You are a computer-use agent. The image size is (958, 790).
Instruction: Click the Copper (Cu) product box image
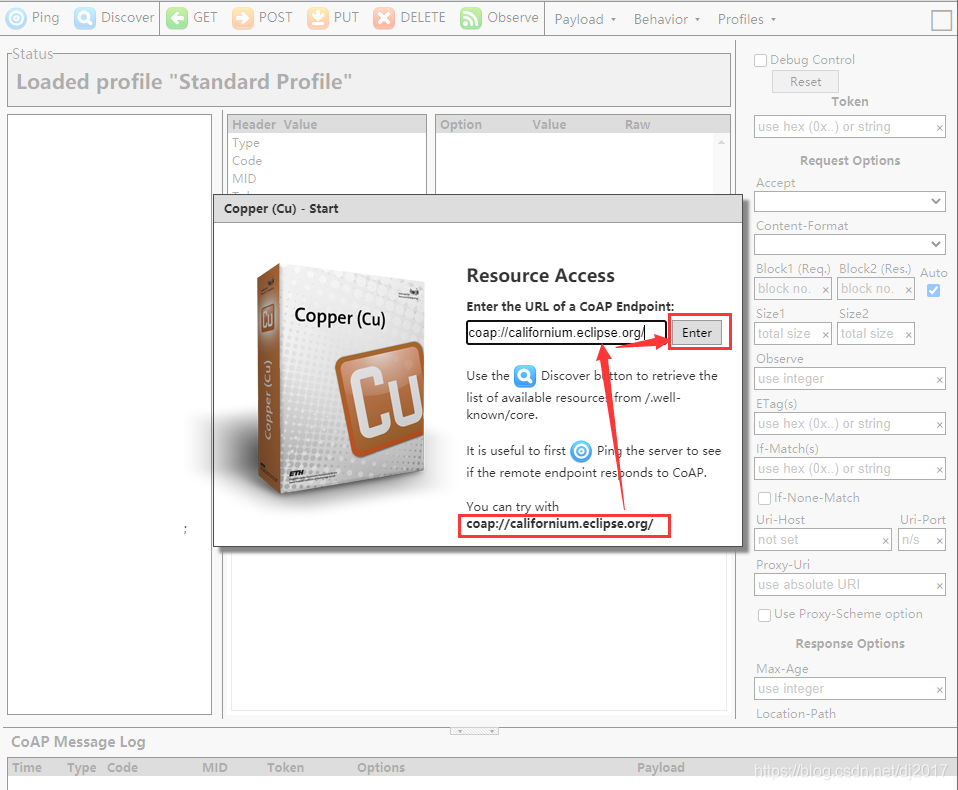point(340,379)
